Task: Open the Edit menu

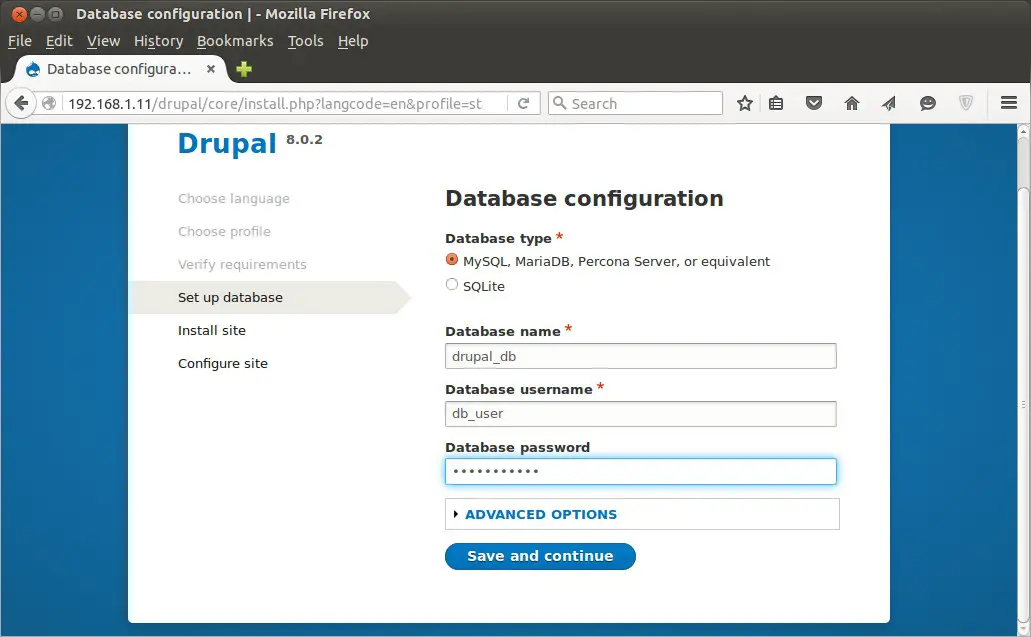Action: coord(59,41)
